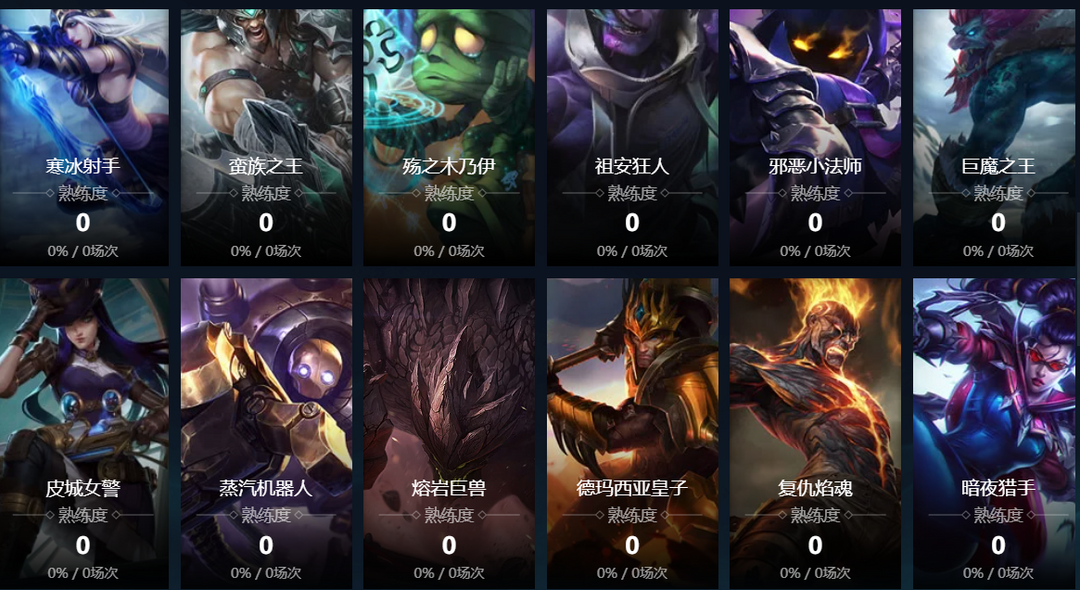
Task: Select the 皮城女警 champion card
Action: click(x=84, y=434)
